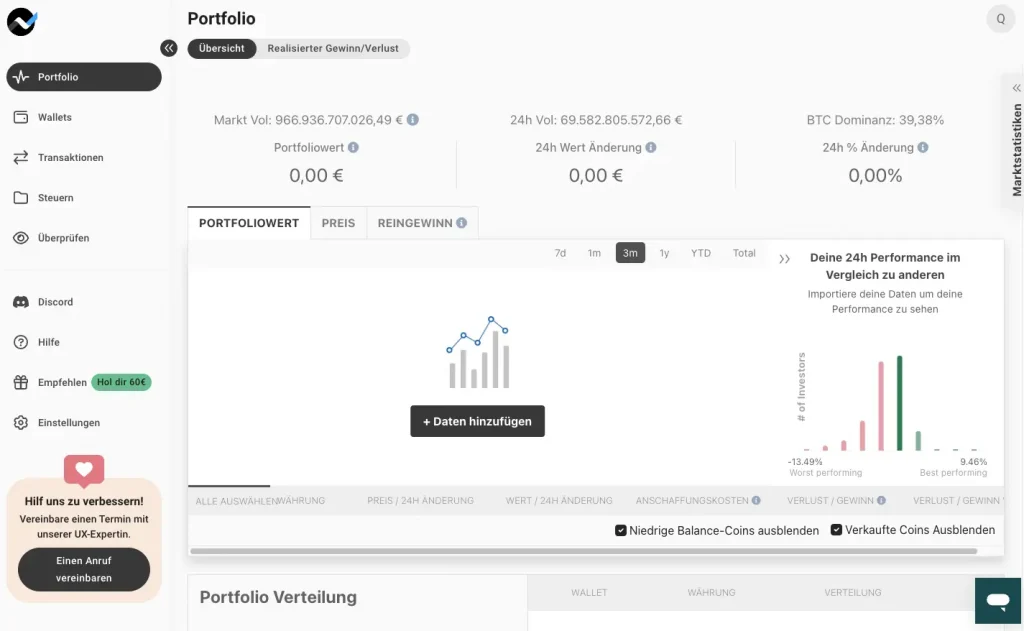Uncheck Verkaufte Coins Ausblenden checkbox
This screenshot has width=1024, height=631.
tap(837, 530)
